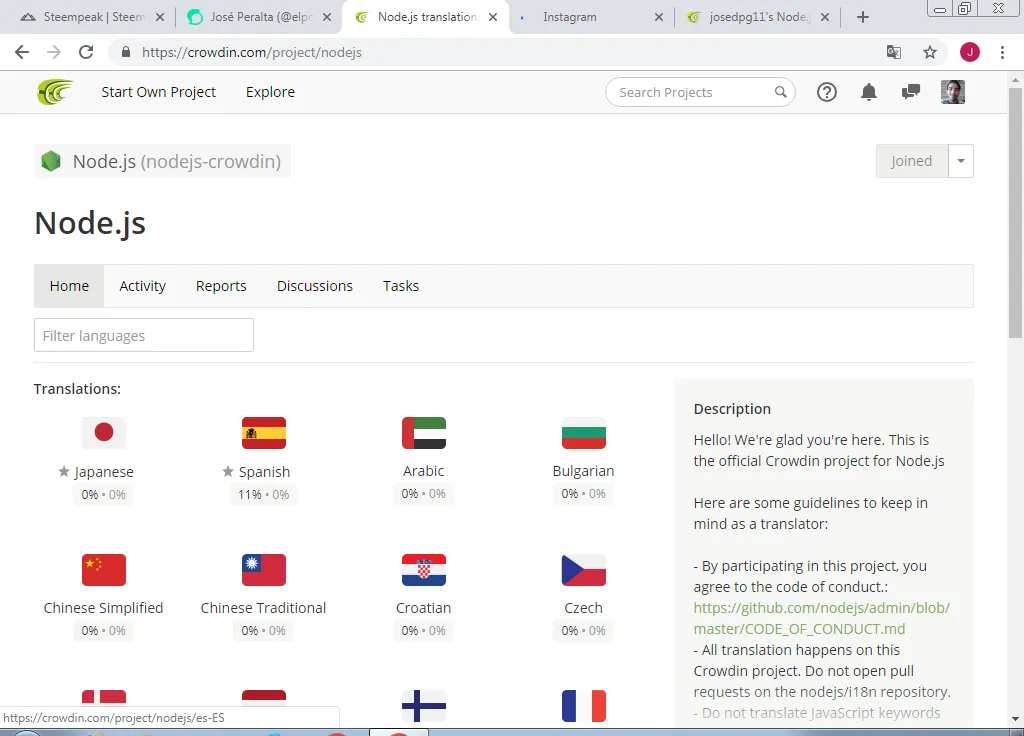The image size is (1024, 736).
Task: Close the Instagram browser tab
Action: tap(659, 17)
